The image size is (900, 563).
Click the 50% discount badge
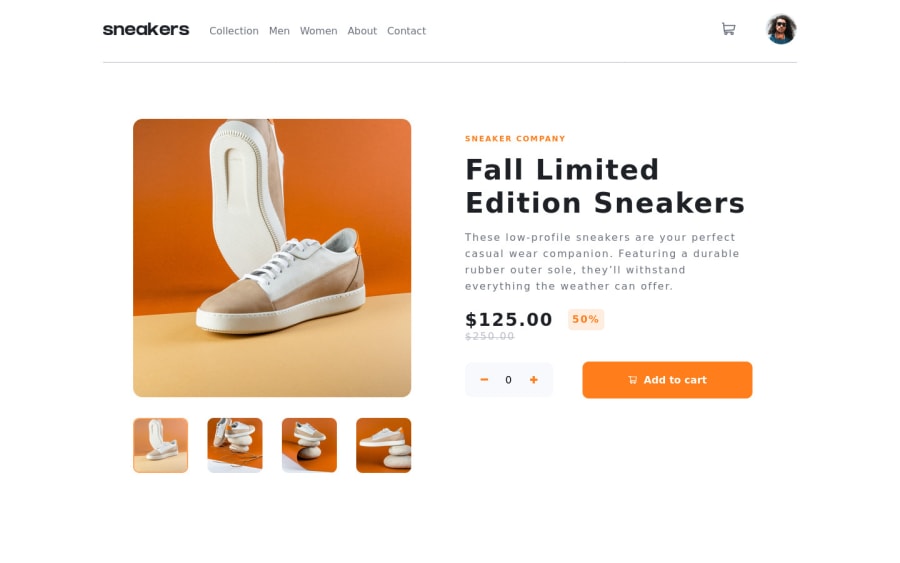tap(585, 319)
